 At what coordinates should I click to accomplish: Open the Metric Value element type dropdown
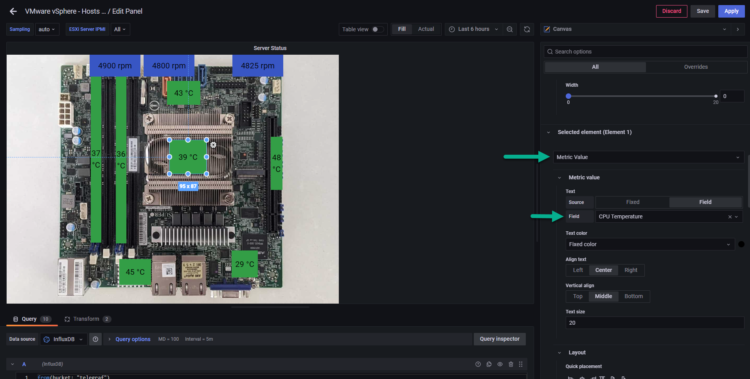[x=648, y=157]
